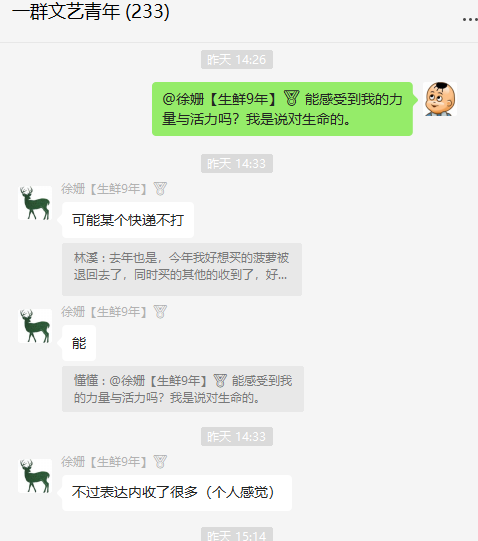Open deer avatar next to the "能" reply

(x=35, y=326)
